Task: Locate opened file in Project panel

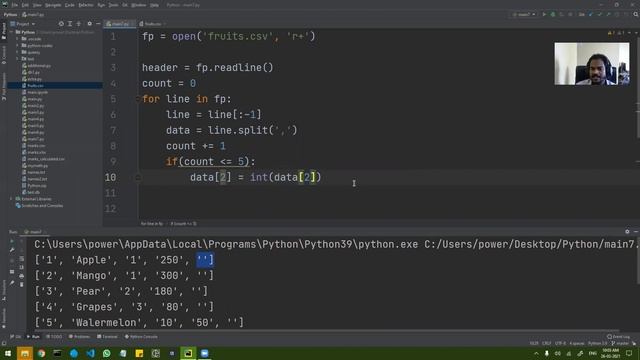Action: coord(61,24)
